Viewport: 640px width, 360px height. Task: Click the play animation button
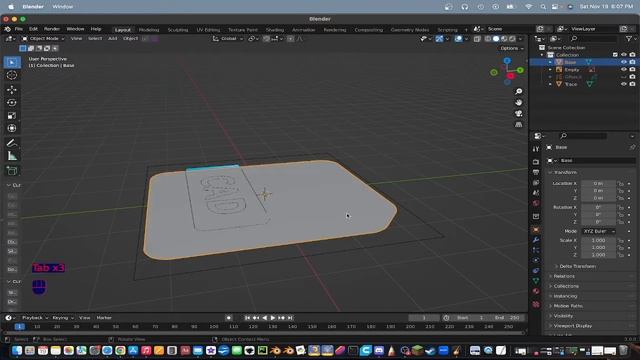(273, 318)
